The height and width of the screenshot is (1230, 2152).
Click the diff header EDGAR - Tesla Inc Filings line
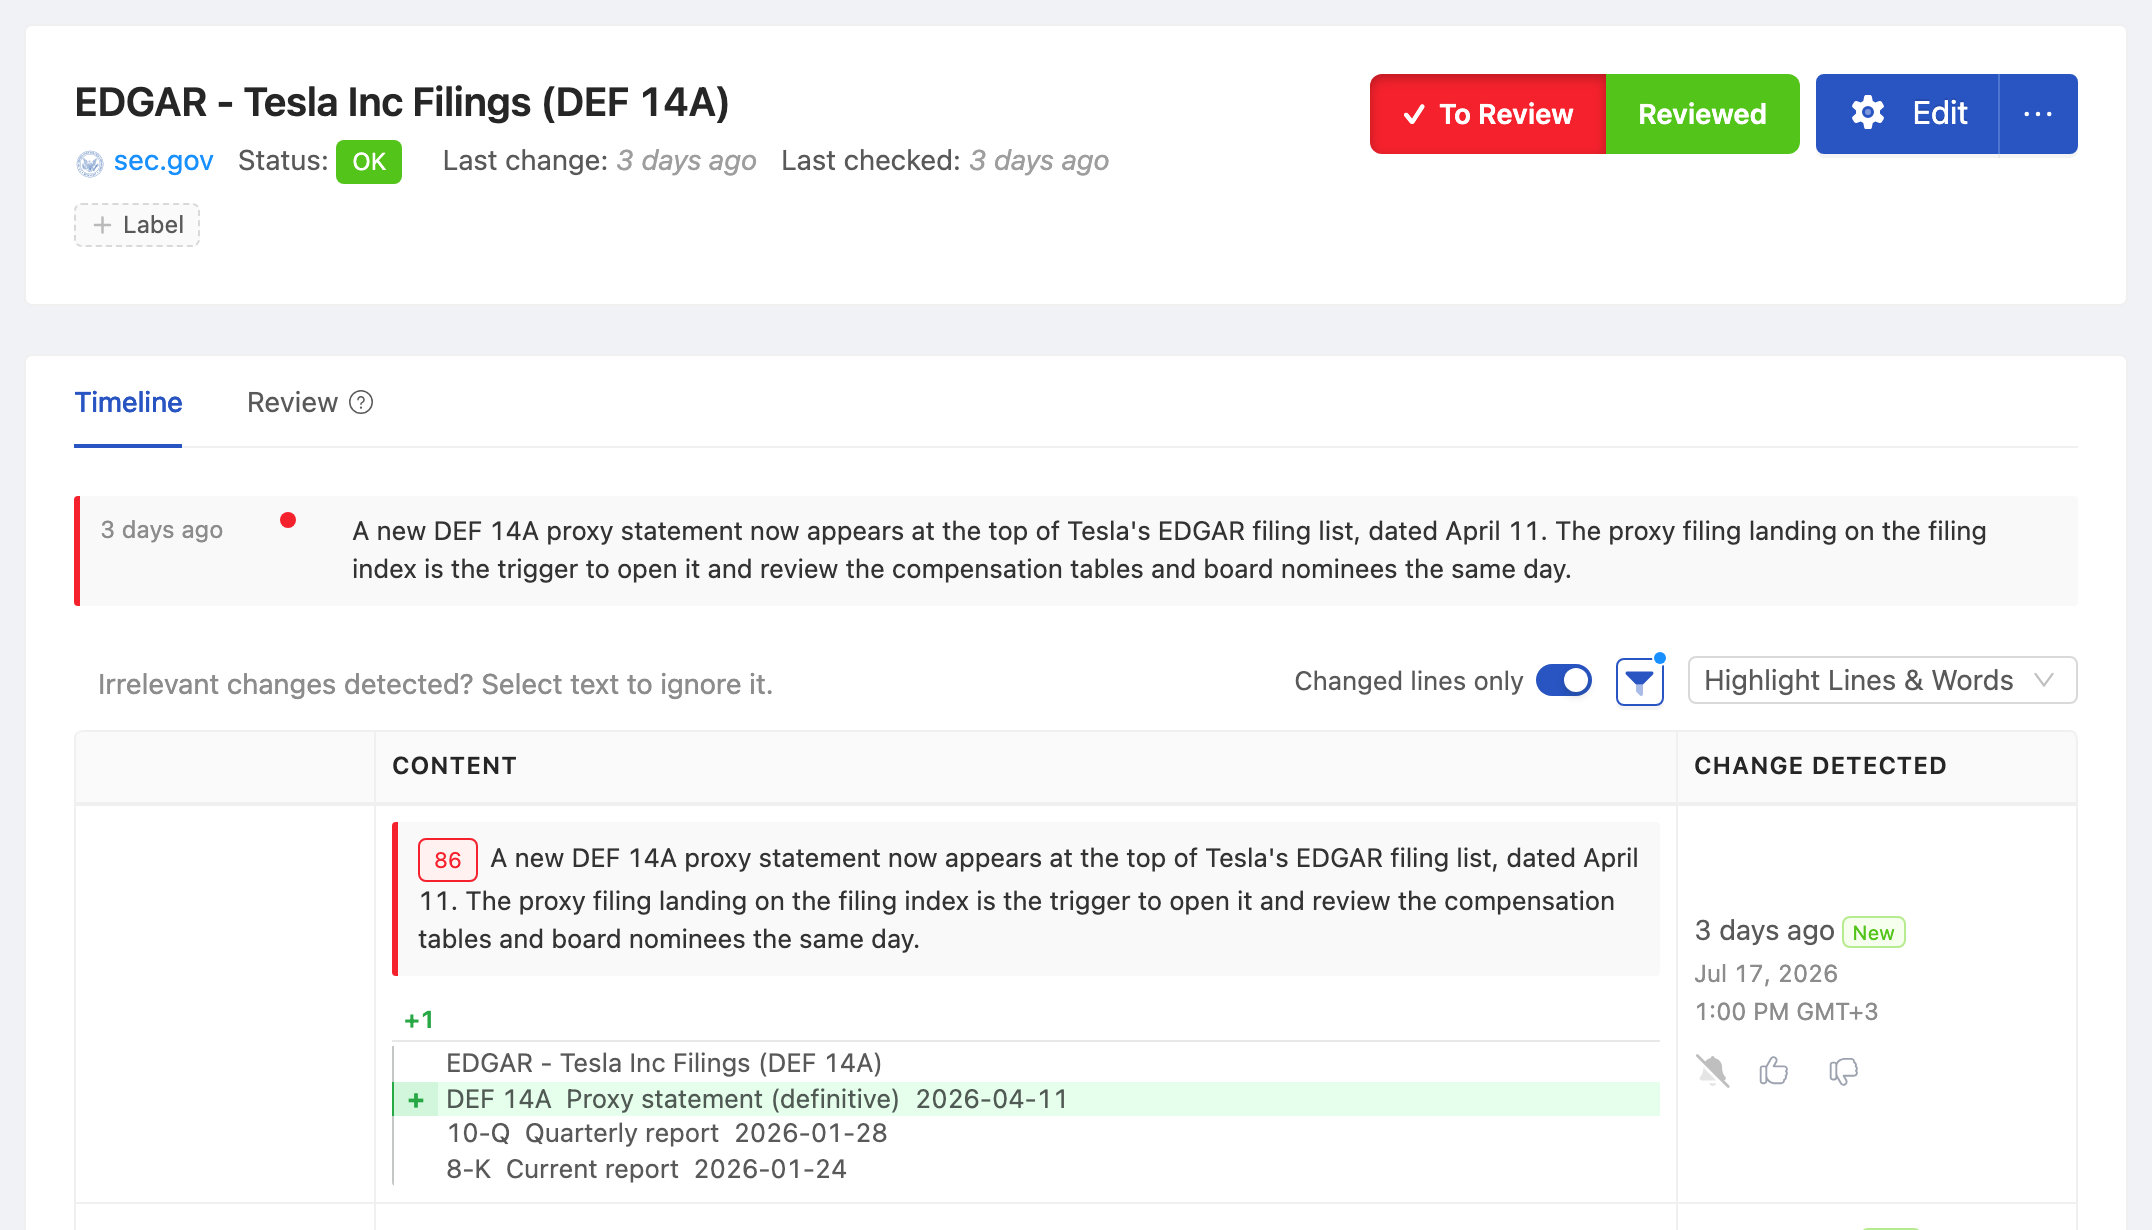tap(664, 1063)
